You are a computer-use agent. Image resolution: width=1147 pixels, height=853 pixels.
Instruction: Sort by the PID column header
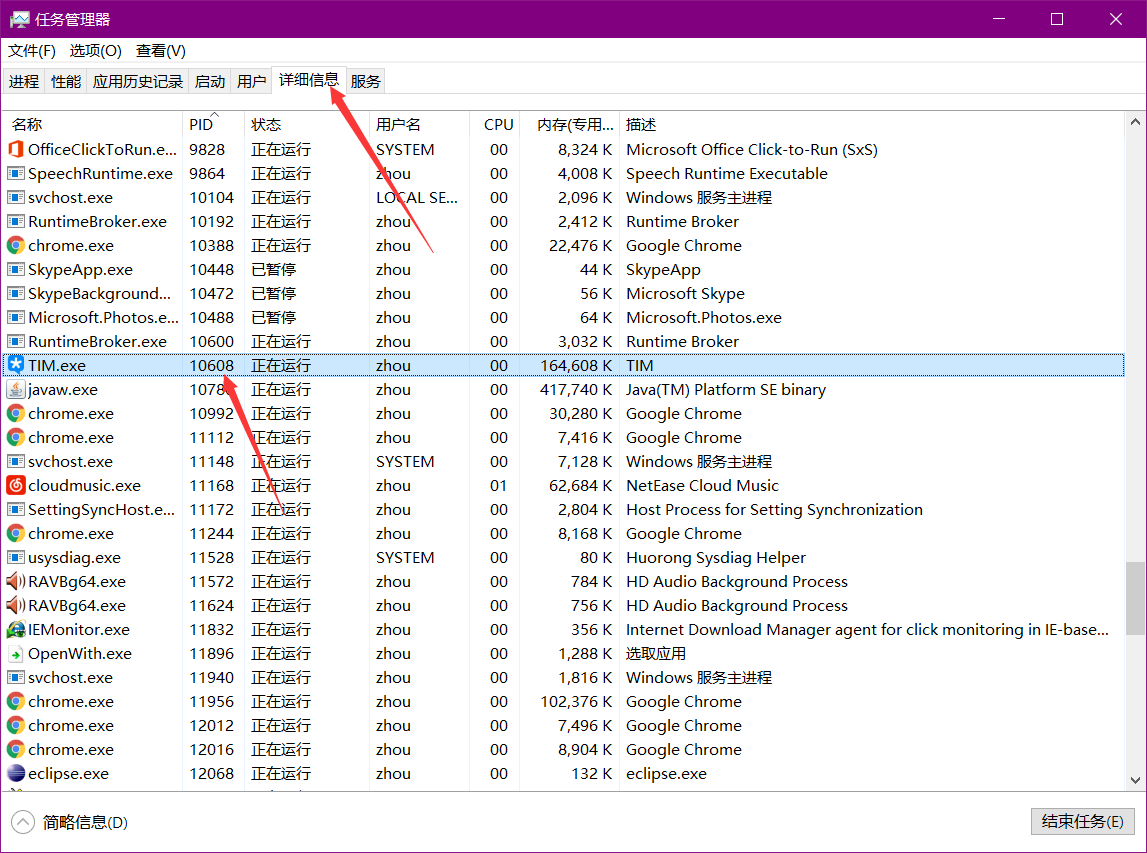[x=202, y=125]
